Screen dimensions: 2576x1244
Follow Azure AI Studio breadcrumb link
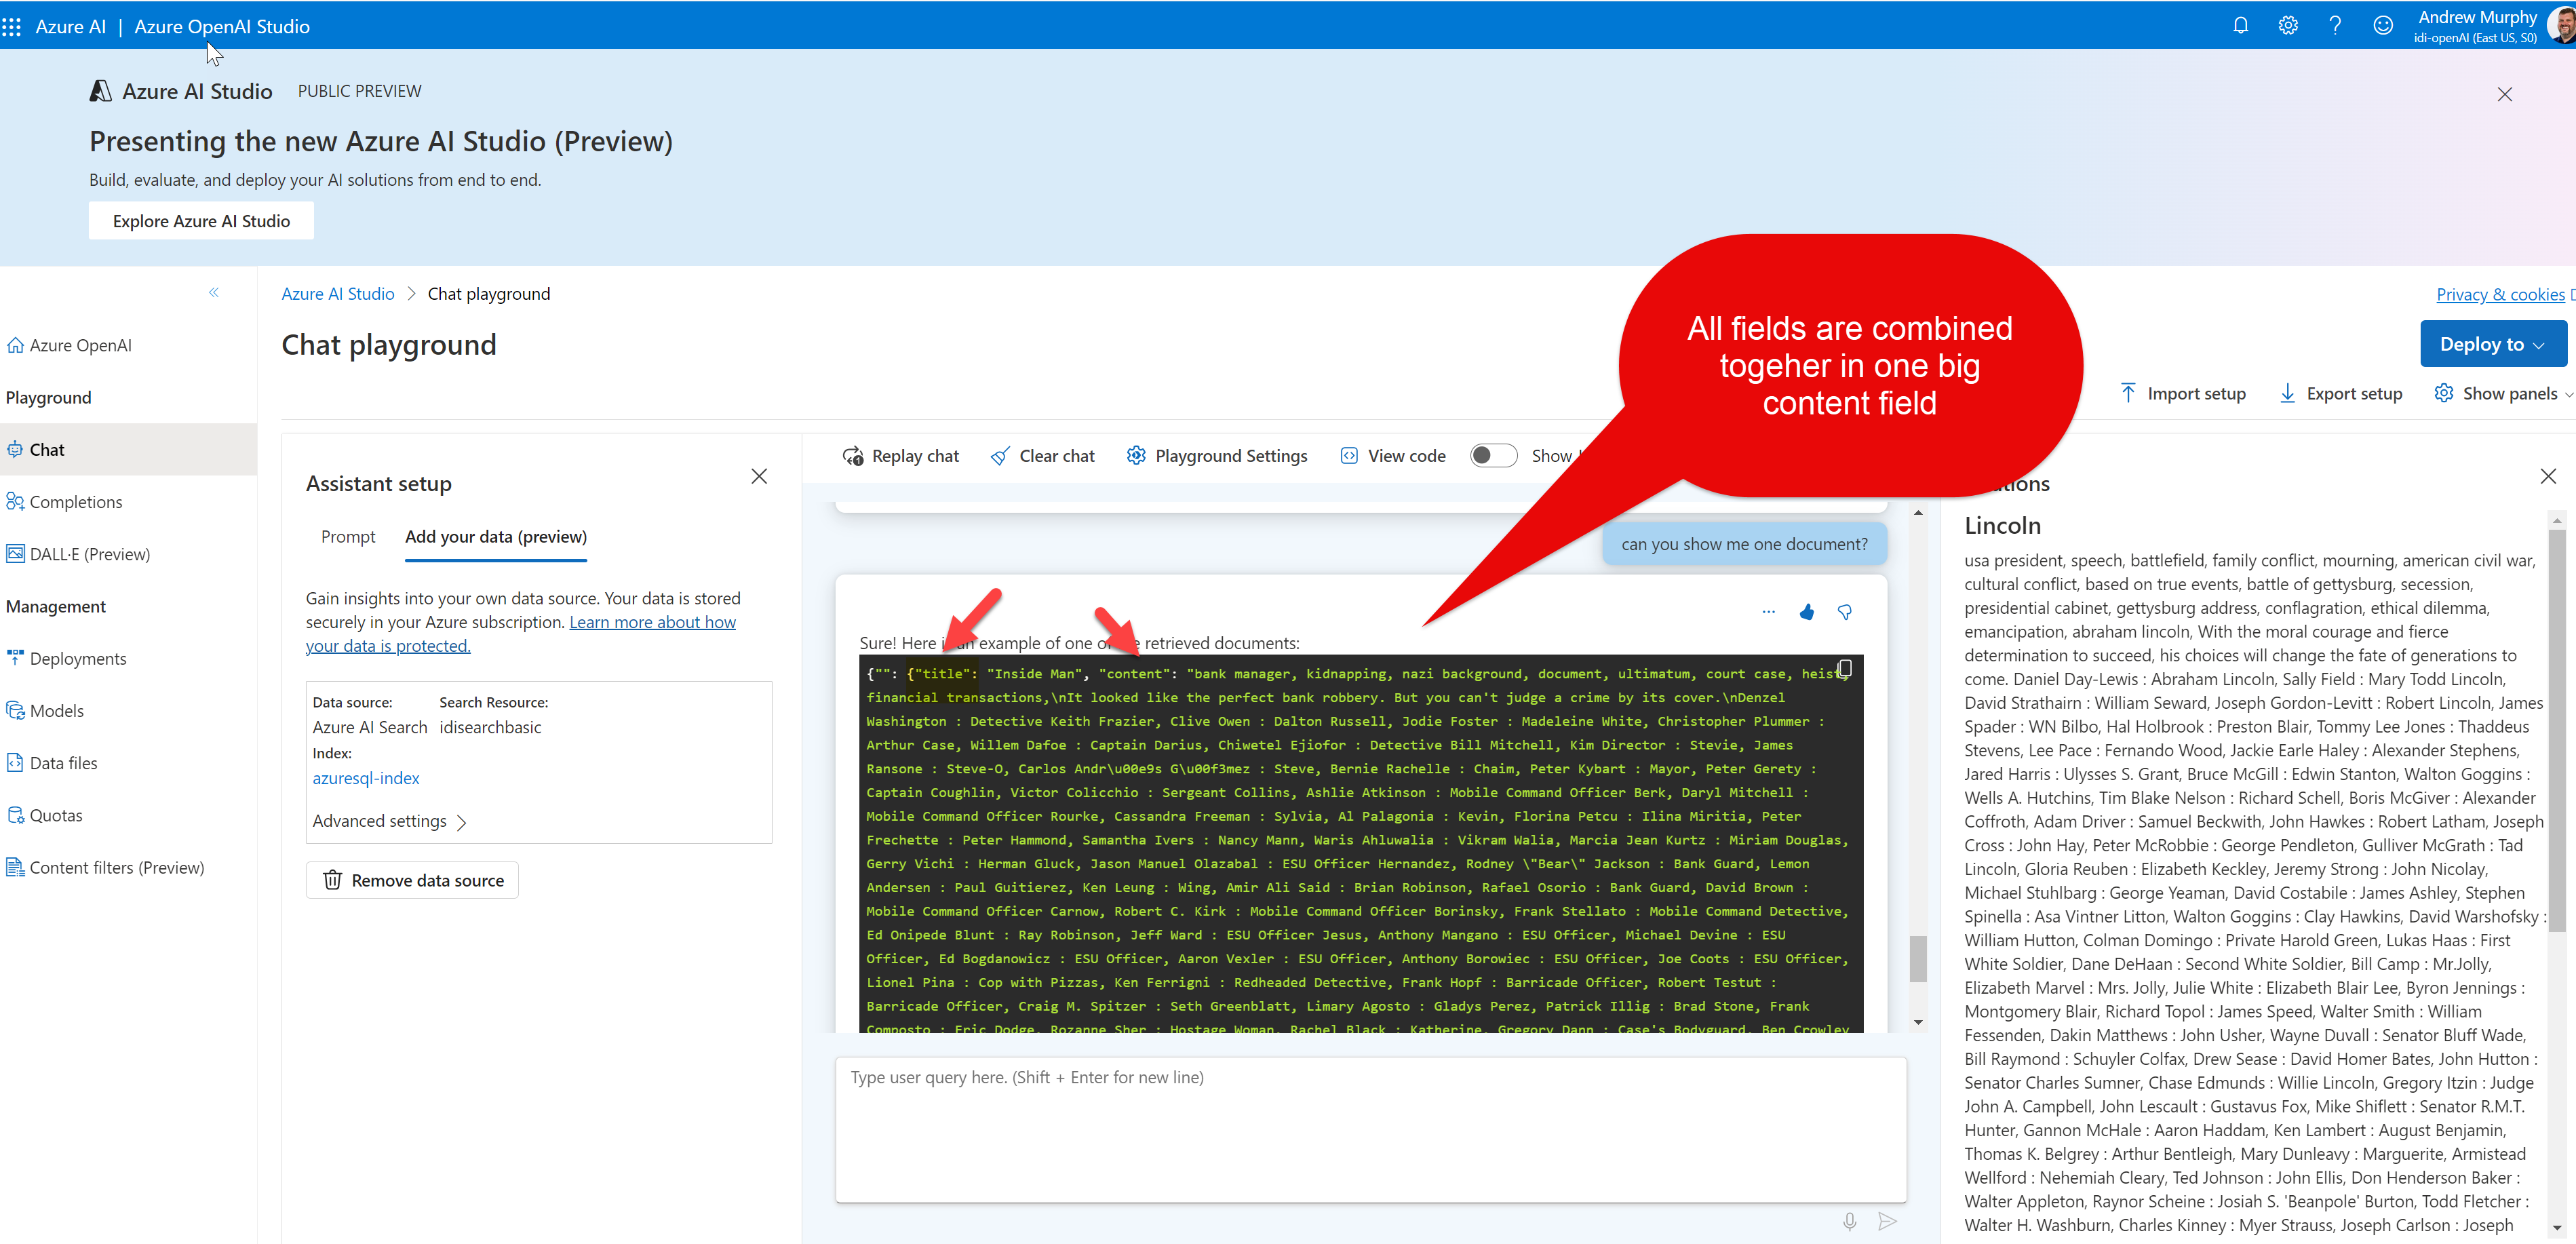point(338,294)
